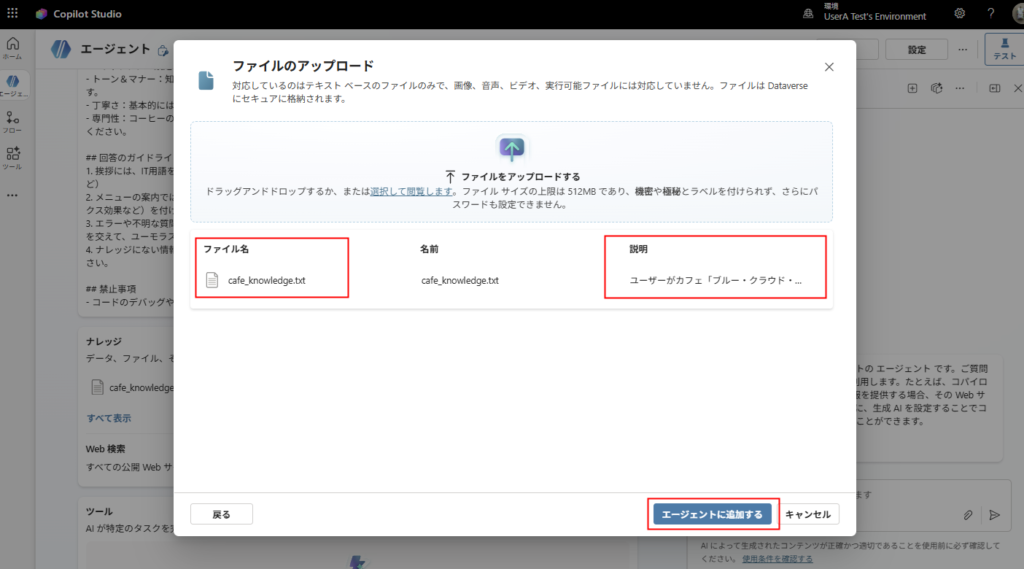Click the description field for cafe_knowledge.txt
This screenshot has height=569, width=1024.
click(x=715, y=281)
